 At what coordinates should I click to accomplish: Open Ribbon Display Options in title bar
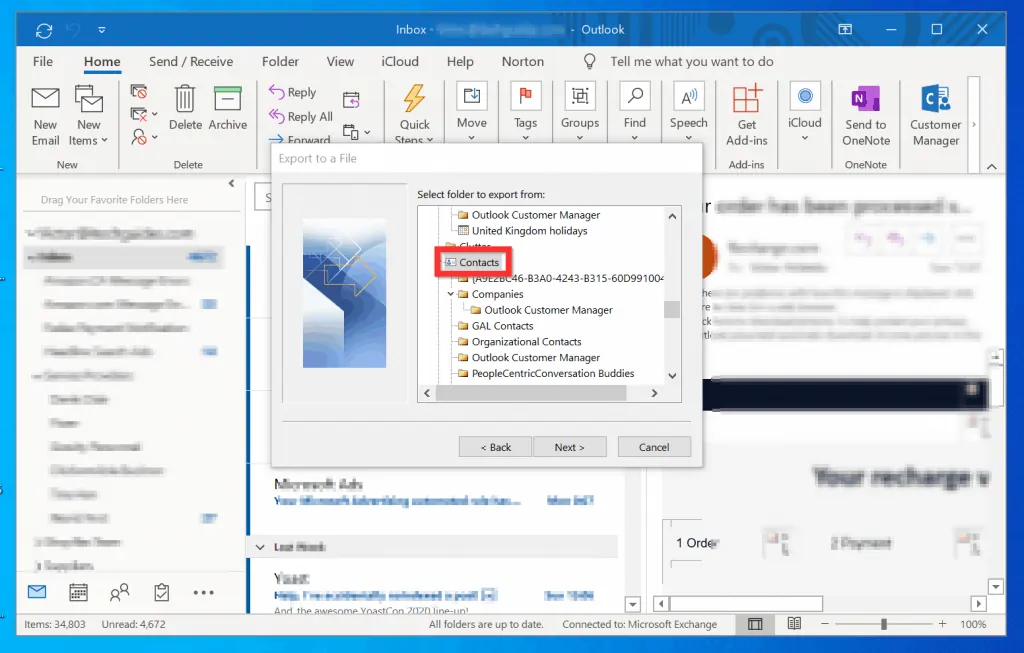tap(845, 29)
